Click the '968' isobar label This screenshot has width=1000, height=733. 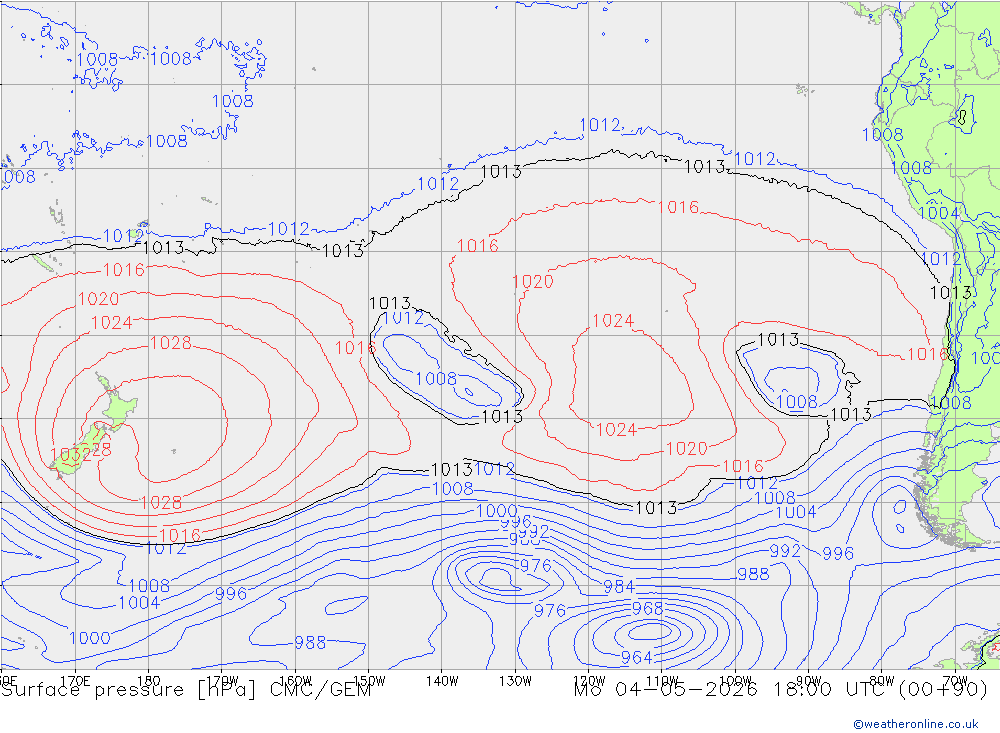click(647, 609)
